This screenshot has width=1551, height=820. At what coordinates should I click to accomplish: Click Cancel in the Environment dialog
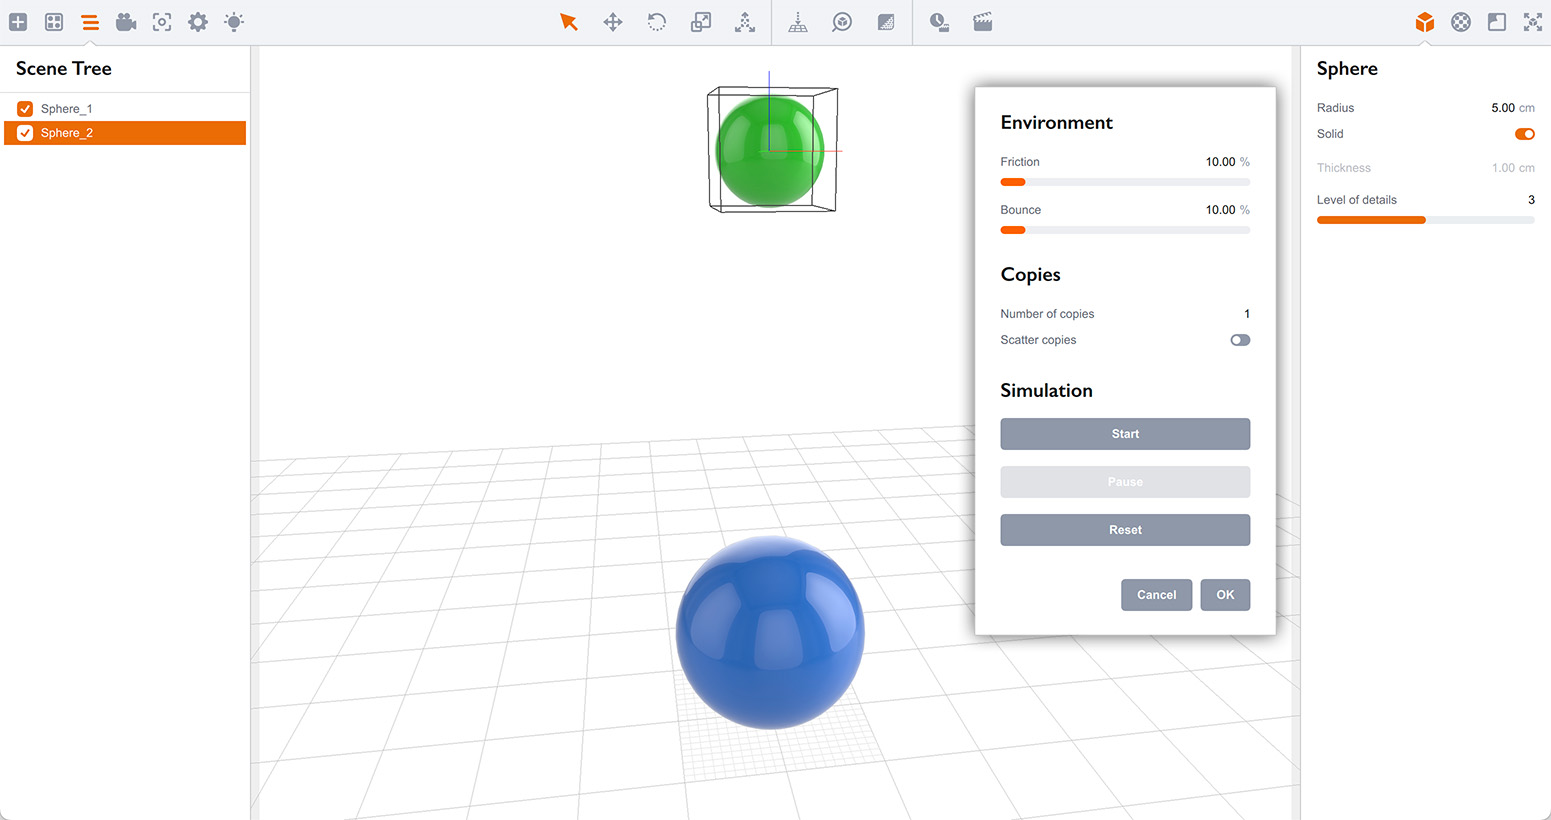(x=1156, y=594)
